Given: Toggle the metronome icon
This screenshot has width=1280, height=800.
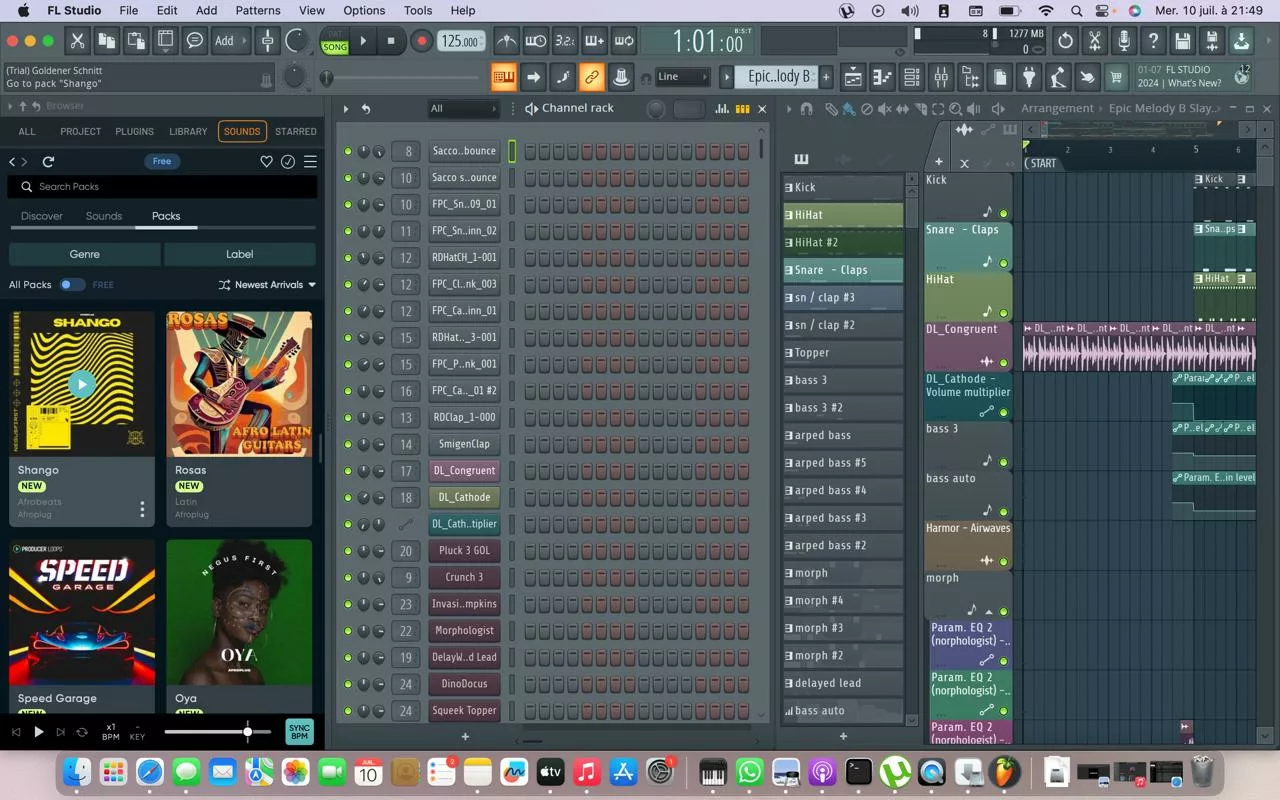Looking at the screenshot, I should tap(507, 41).
